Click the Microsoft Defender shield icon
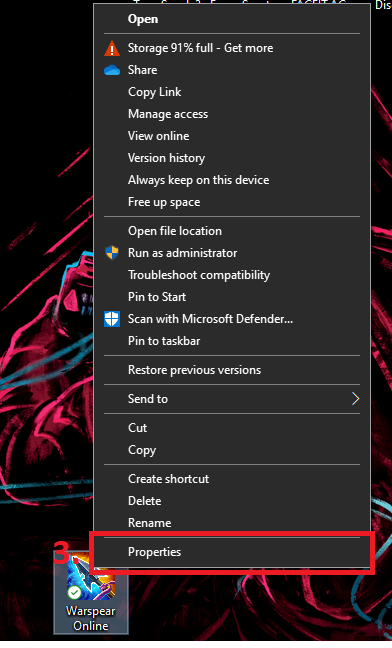The width and height of the screenshot is (392, 648). (x=112, y=319)
